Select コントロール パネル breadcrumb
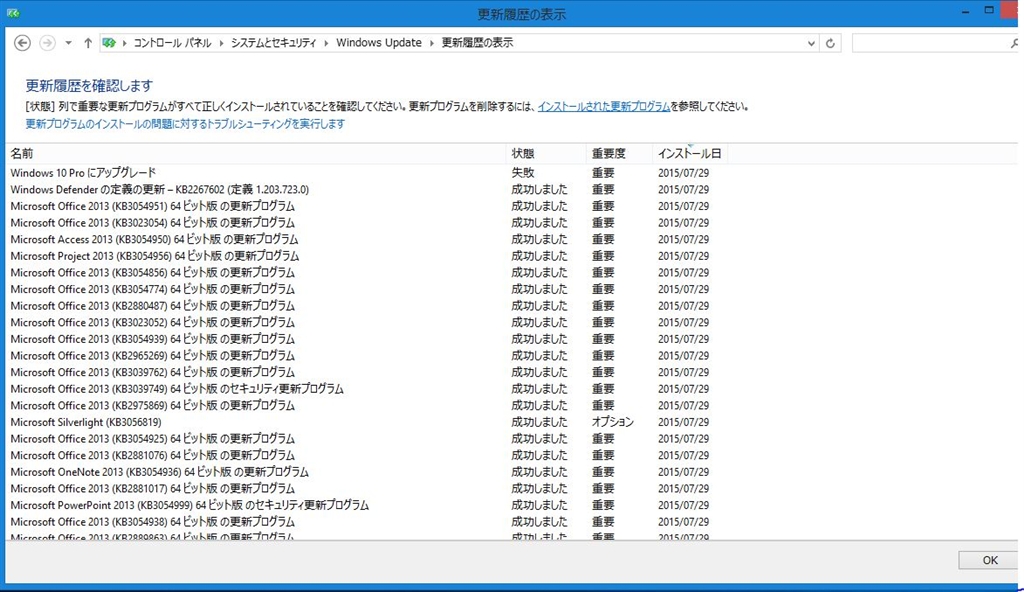Viewport: 1024px width, 592px height. (x=172, y=43)
